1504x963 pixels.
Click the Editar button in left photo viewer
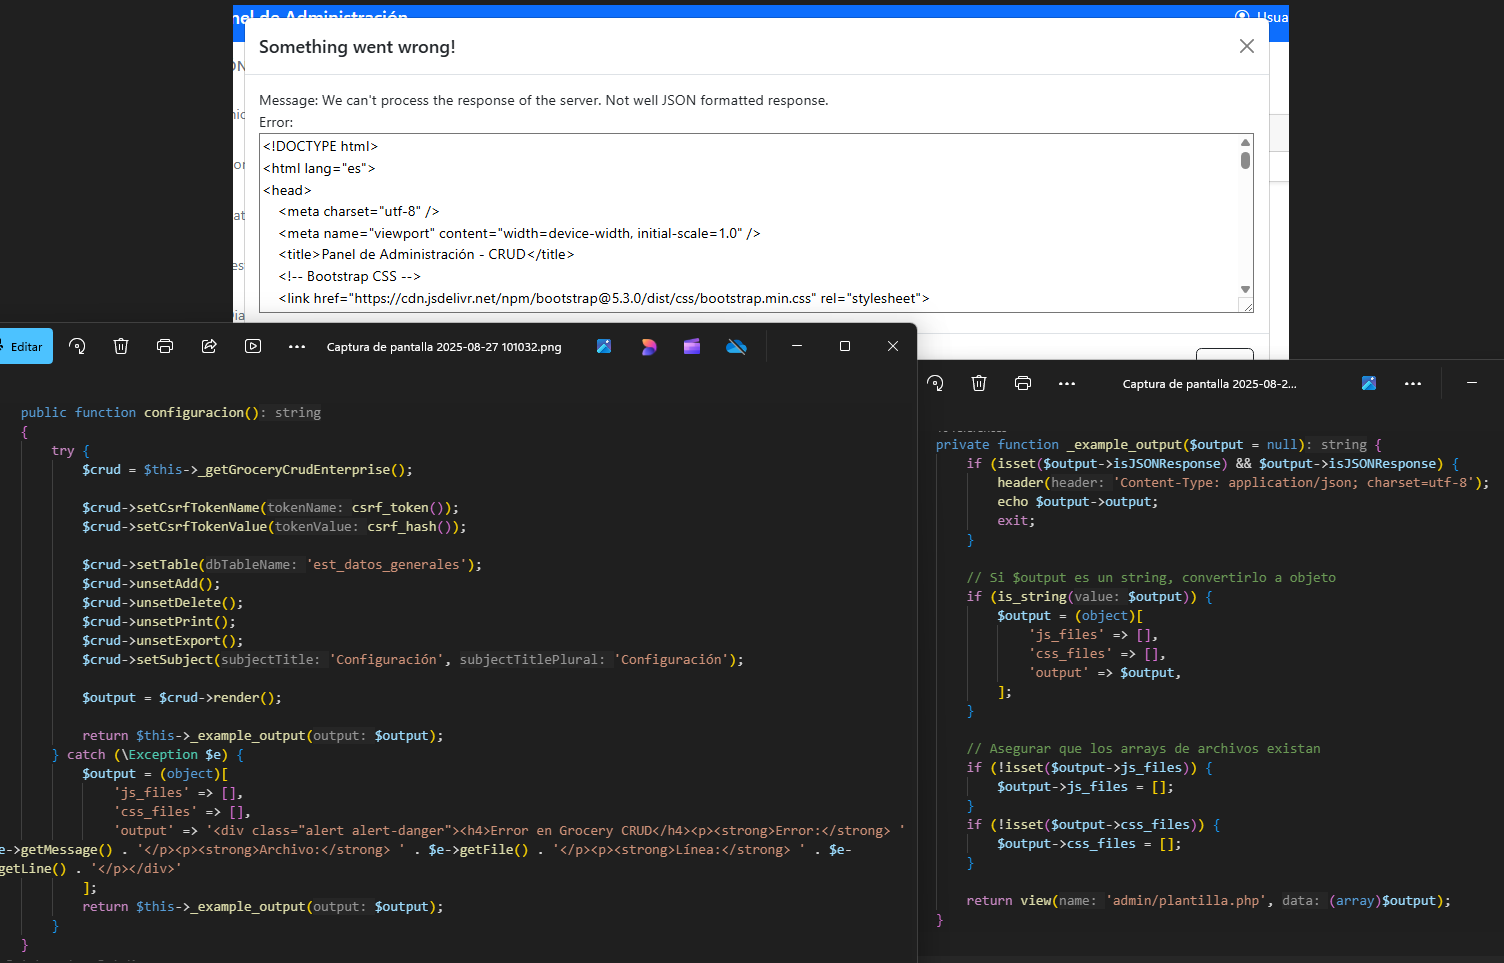24,347
